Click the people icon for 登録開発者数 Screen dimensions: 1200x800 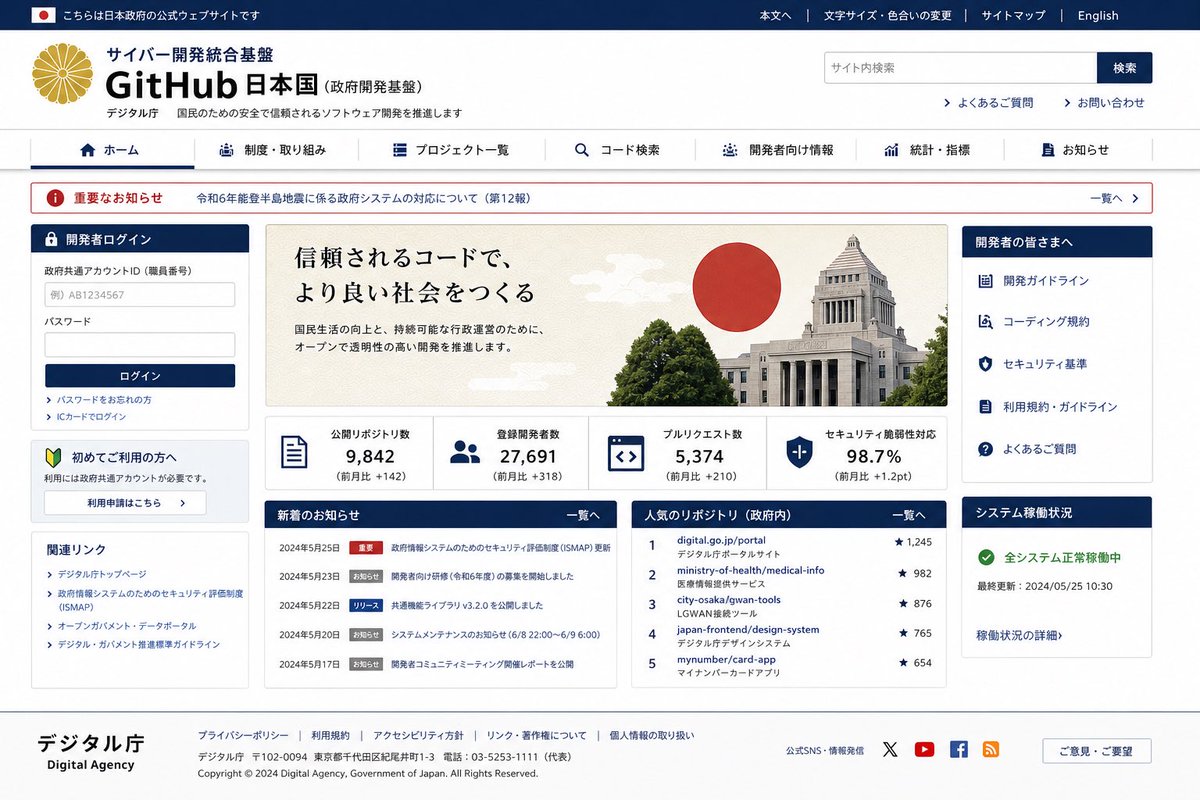(465, 452)
